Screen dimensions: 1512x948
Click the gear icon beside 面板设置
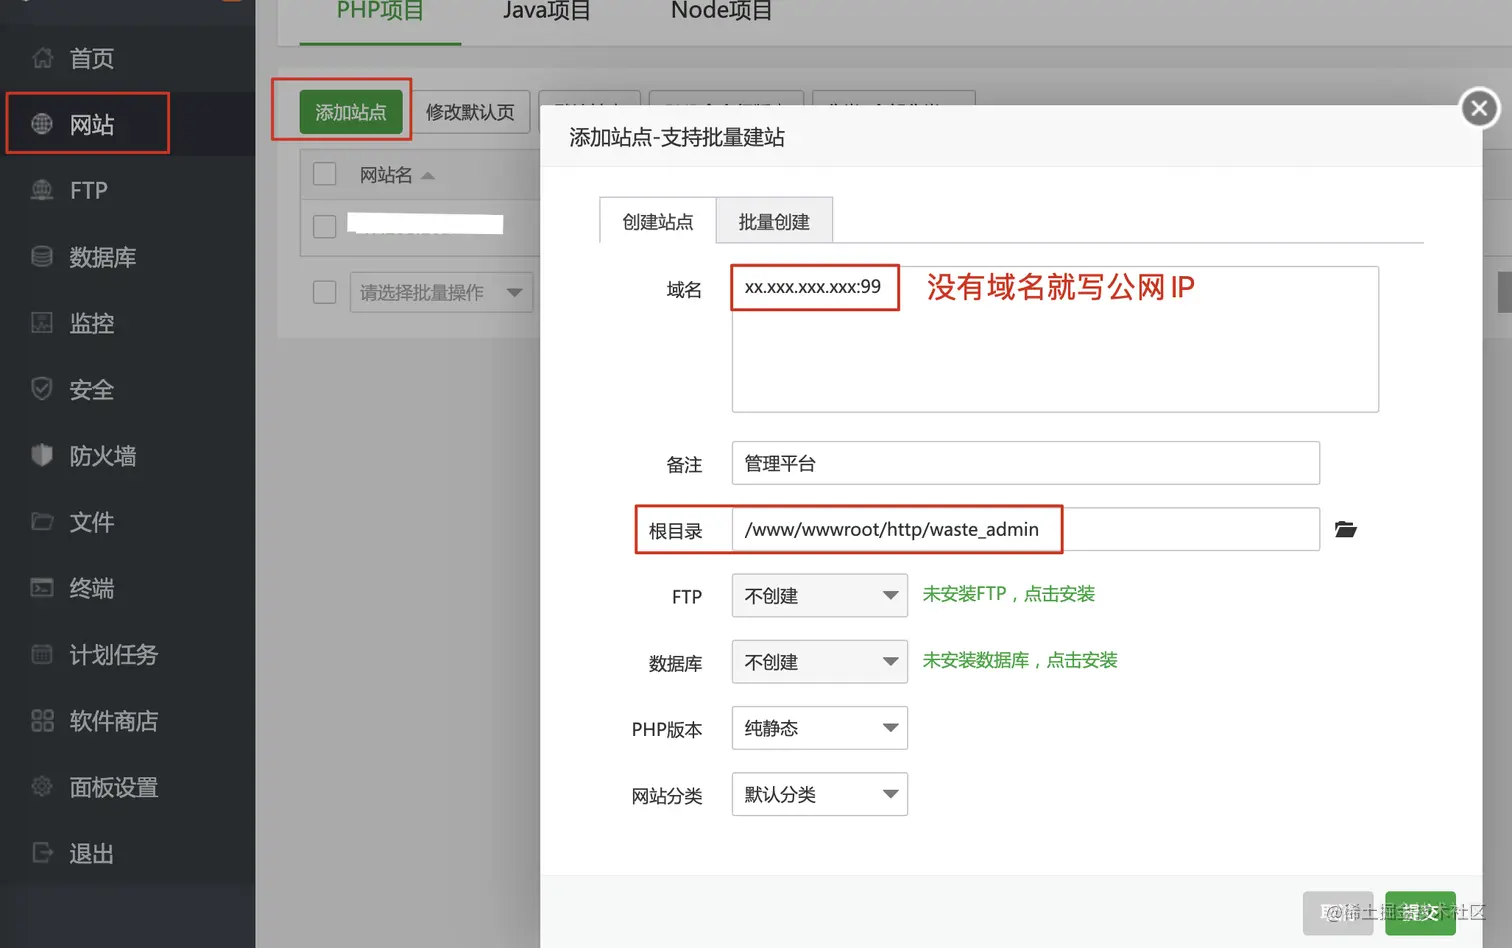point(42,787)
